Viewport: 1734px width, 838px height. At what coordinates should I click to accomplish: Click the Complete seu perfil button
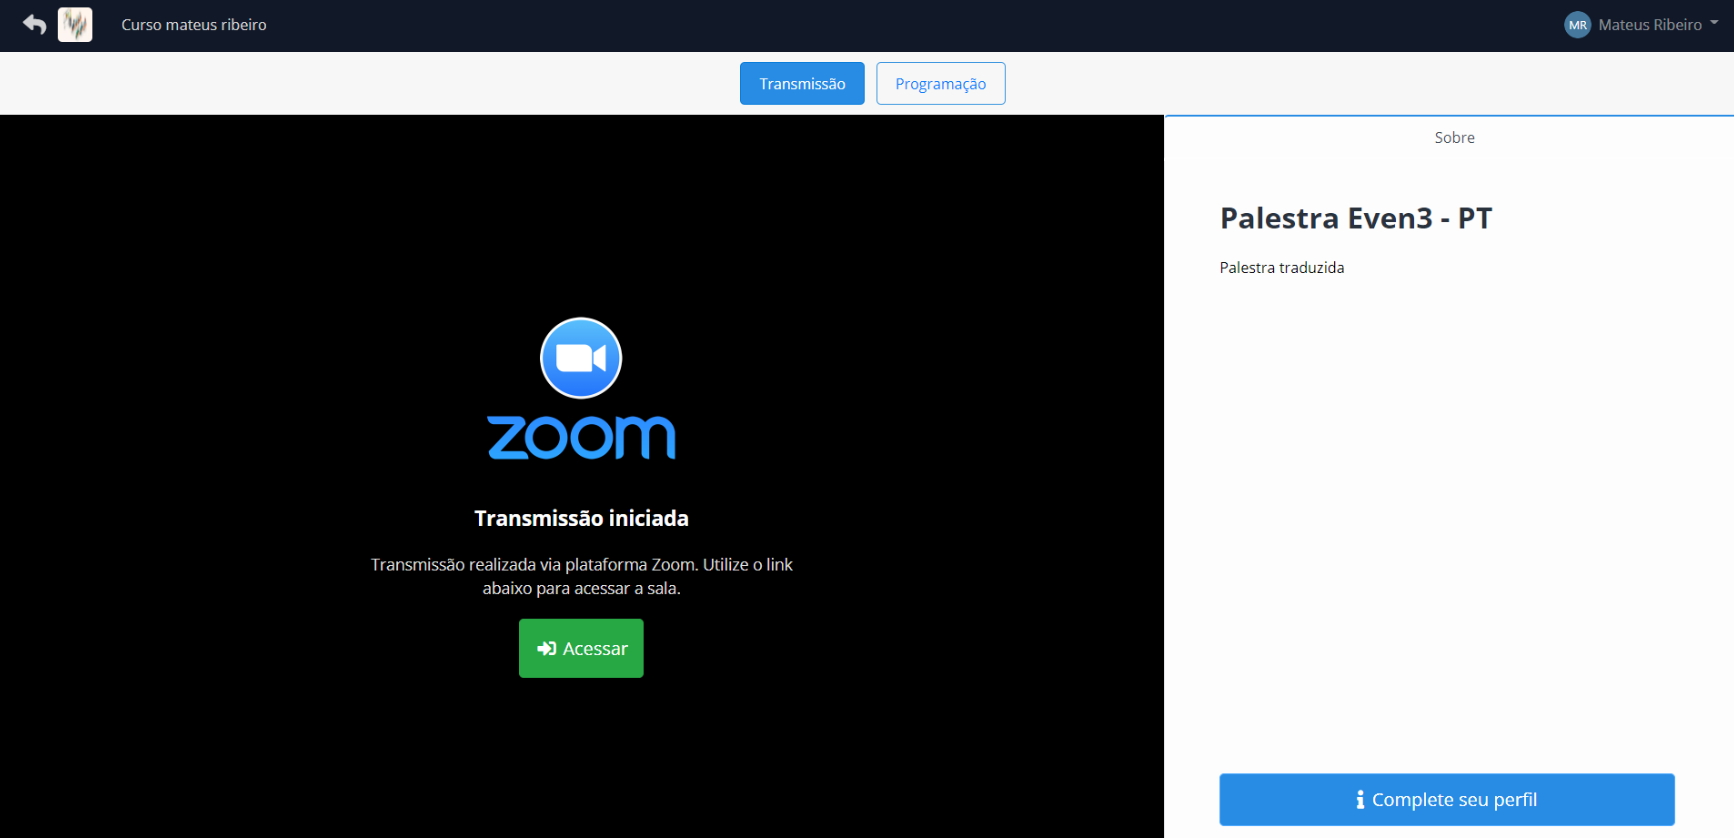tap(1446, 799)
